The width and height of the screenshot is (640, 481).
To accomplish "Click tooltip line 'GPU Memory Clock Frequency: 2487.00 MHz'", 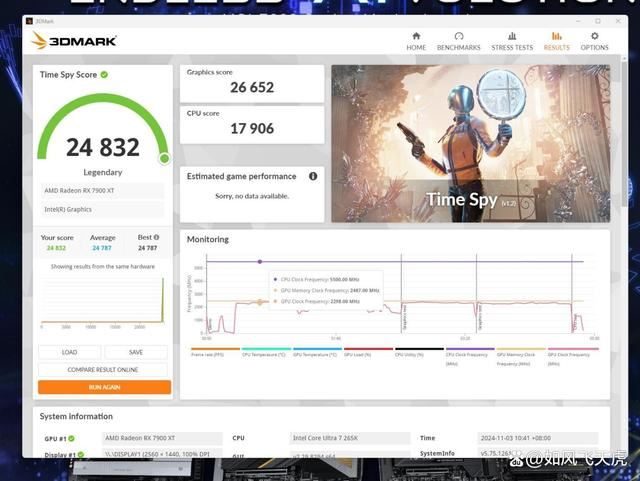I will (x=327, y=290).
